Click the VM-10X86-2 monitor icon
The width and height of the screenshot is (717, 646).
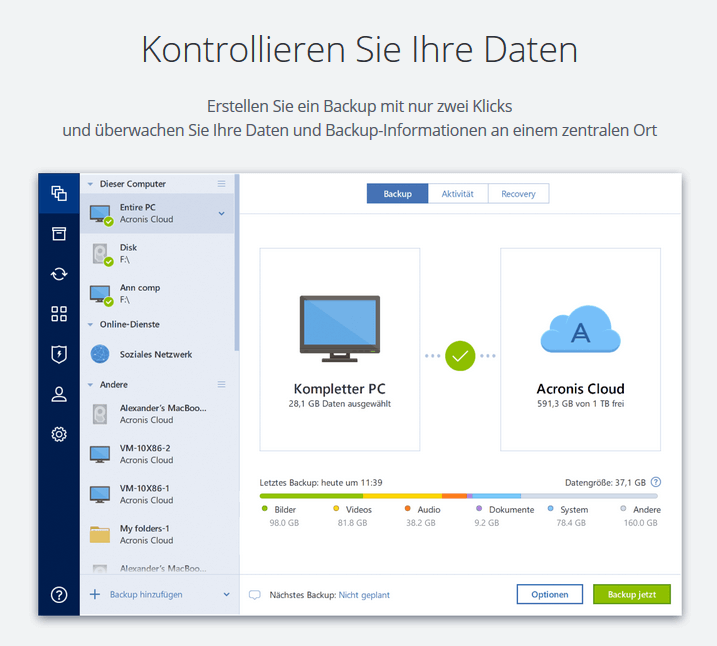click(100, 454)
